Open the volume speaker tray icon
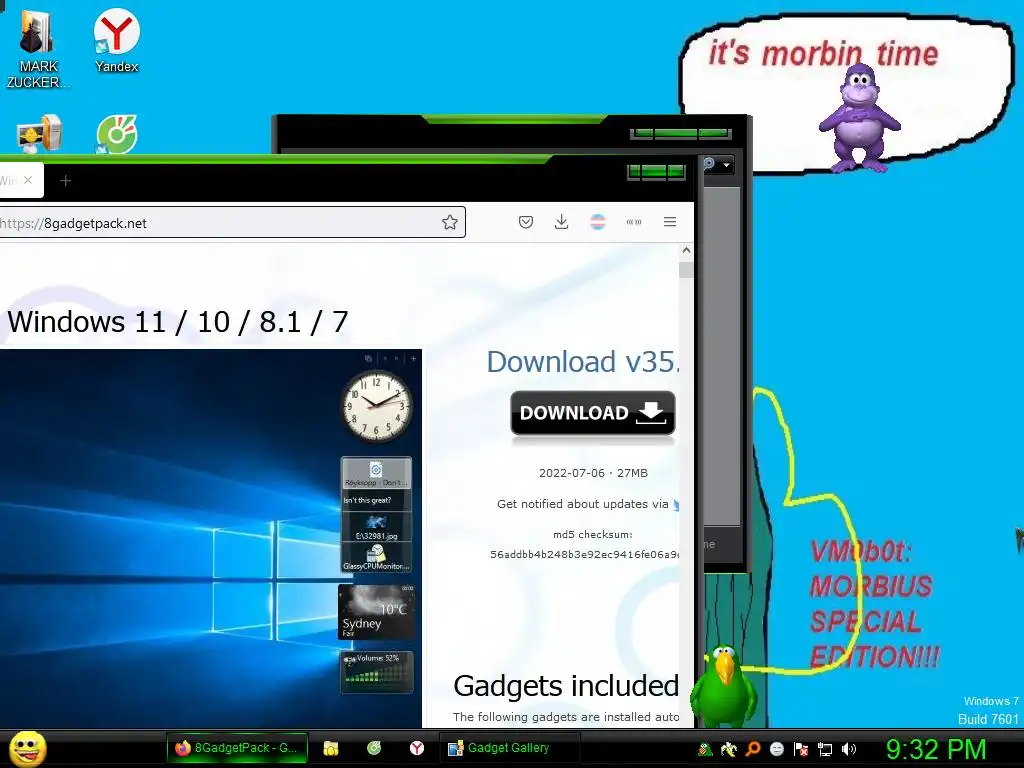This screenshot has width=1024, height=768. [848, 749]
